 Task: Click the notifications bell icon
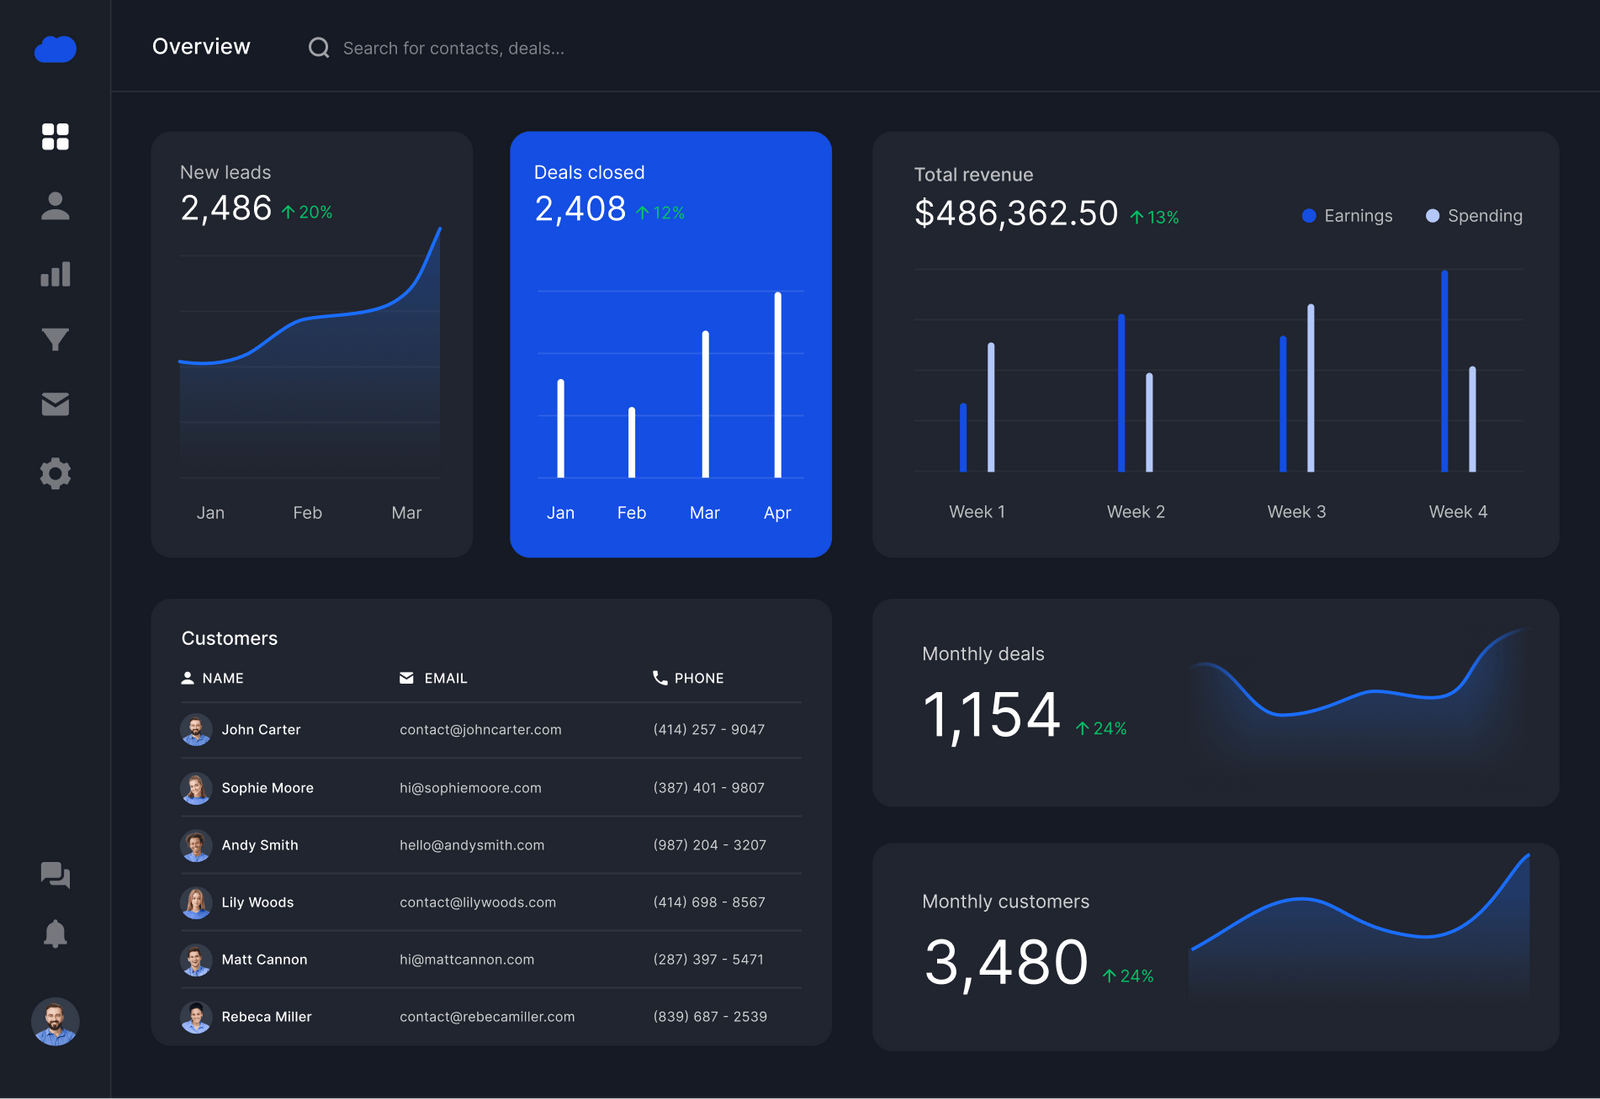pyautogui.click(x=55, y=934)
